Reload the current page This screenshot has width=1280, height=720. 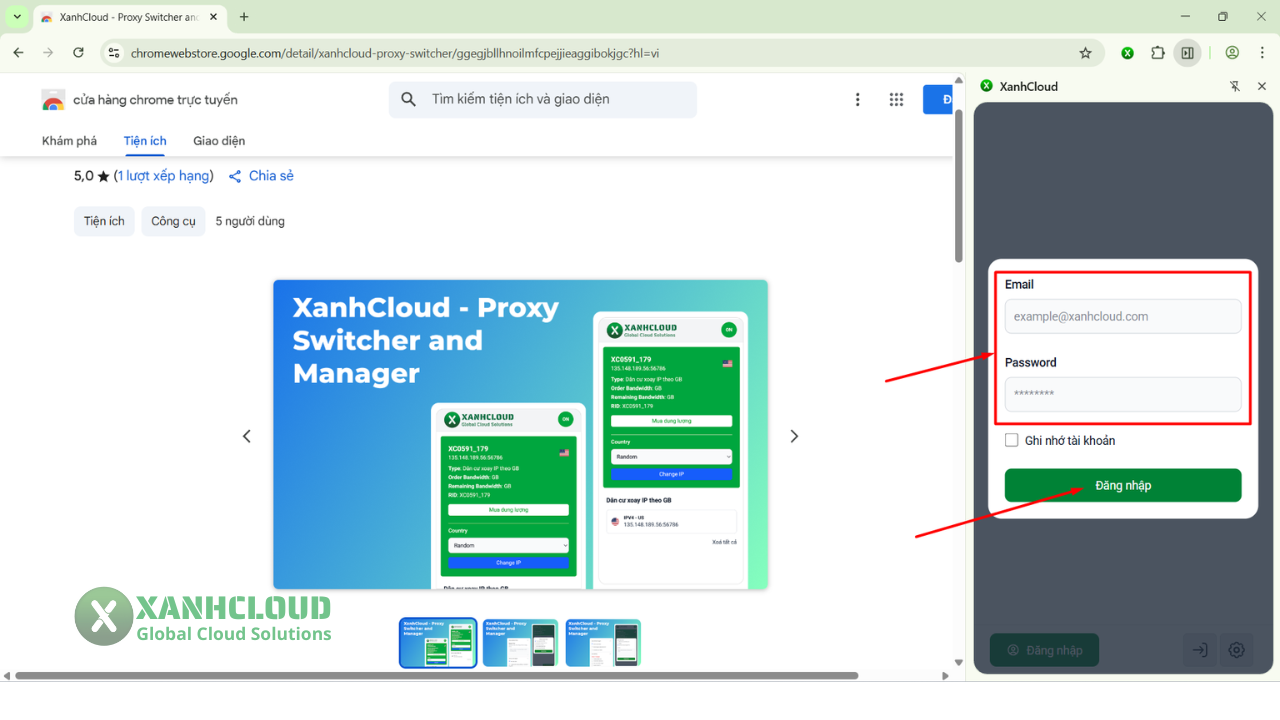point(78,53)
